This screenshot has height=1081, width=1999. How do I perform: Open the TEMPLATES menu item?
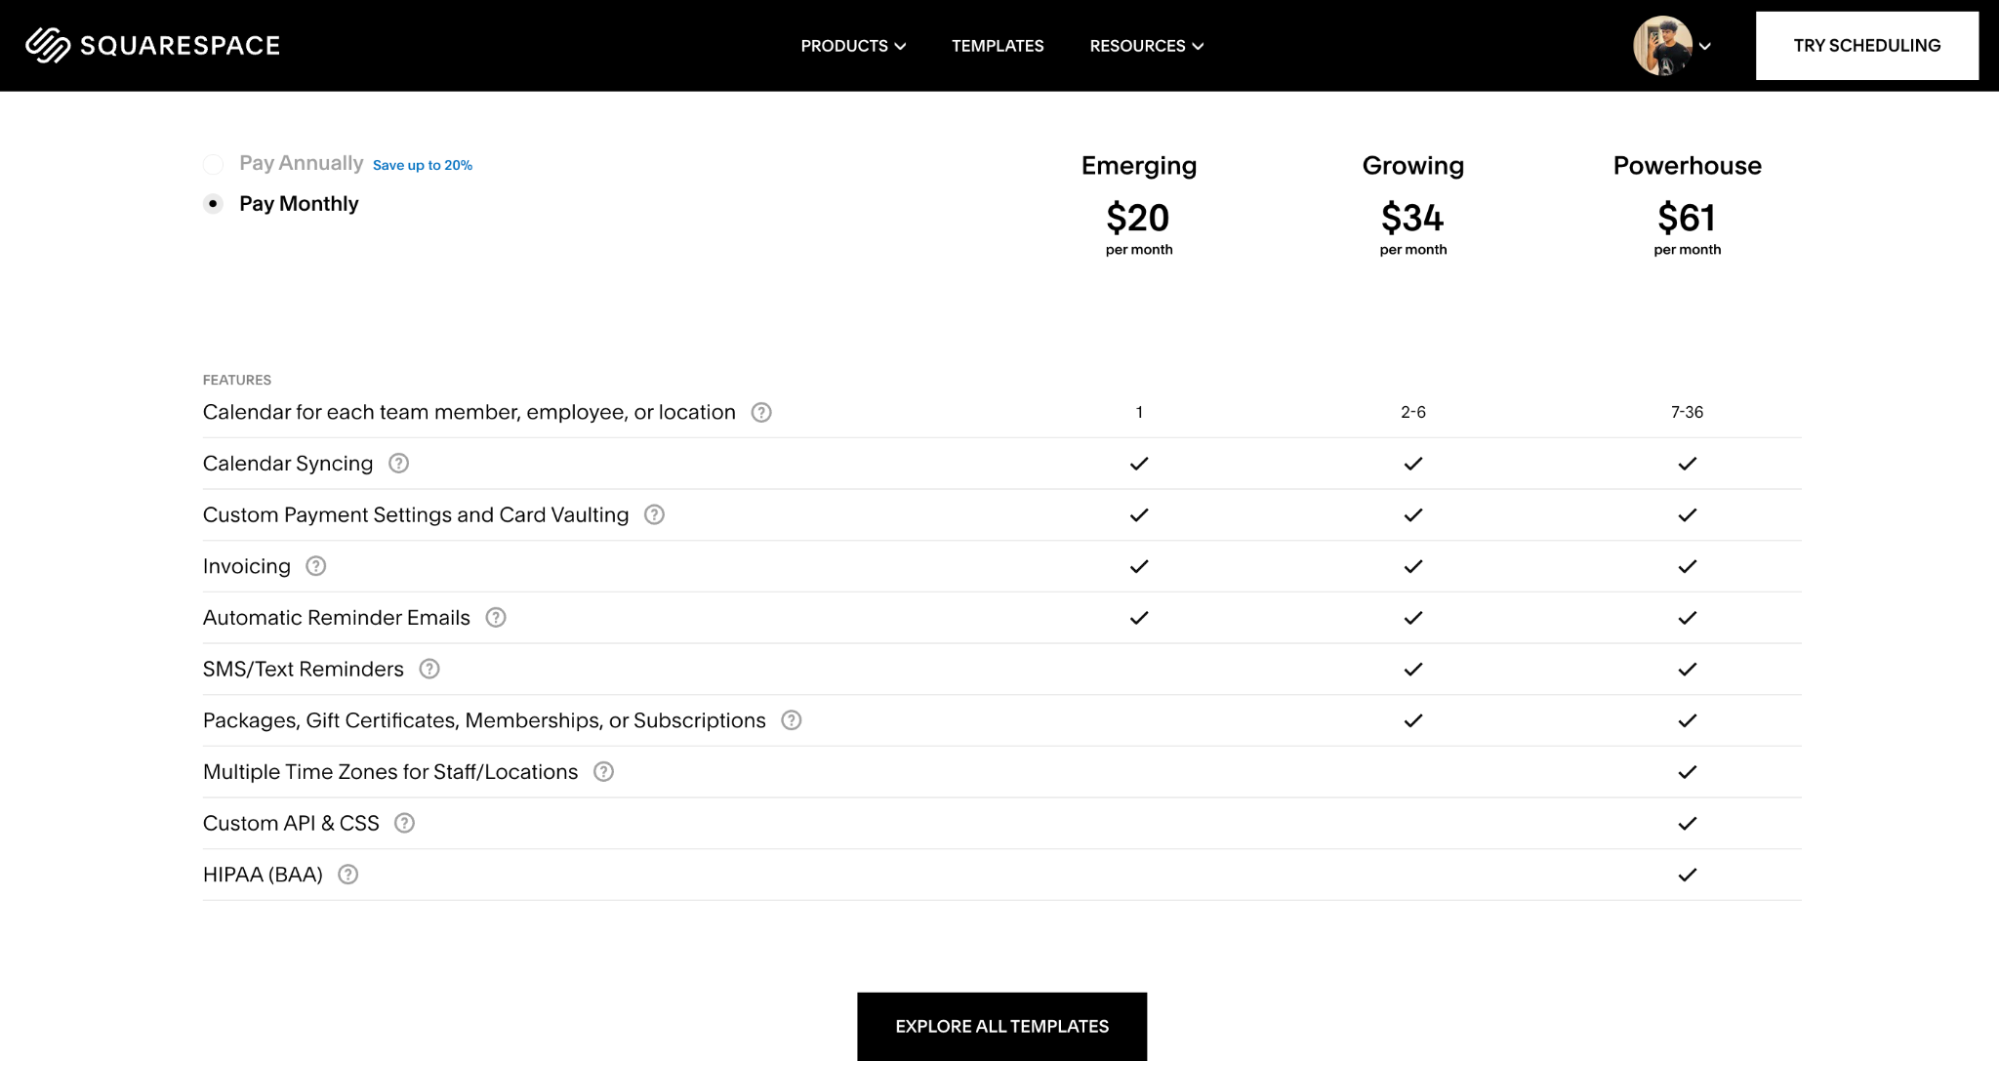tap(997, 45)
